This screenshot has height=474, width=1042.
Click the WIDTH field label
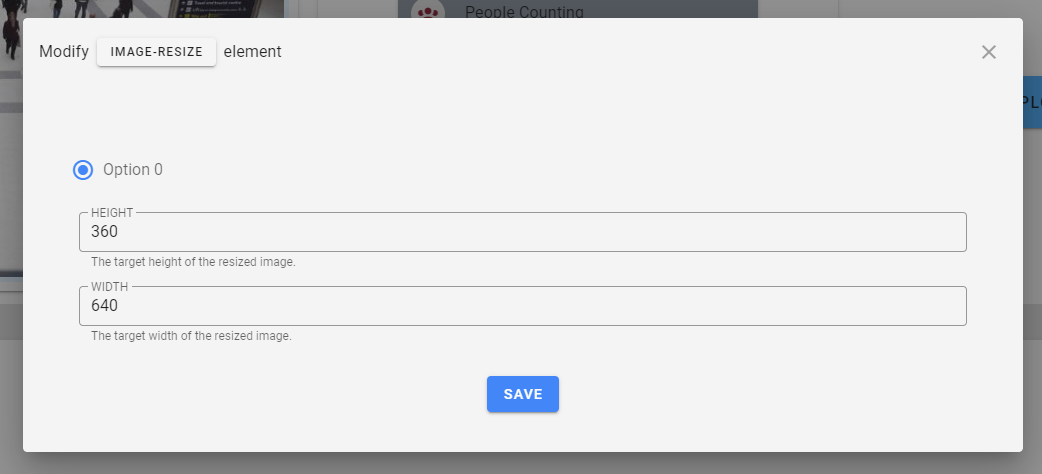tap(110, 287)
